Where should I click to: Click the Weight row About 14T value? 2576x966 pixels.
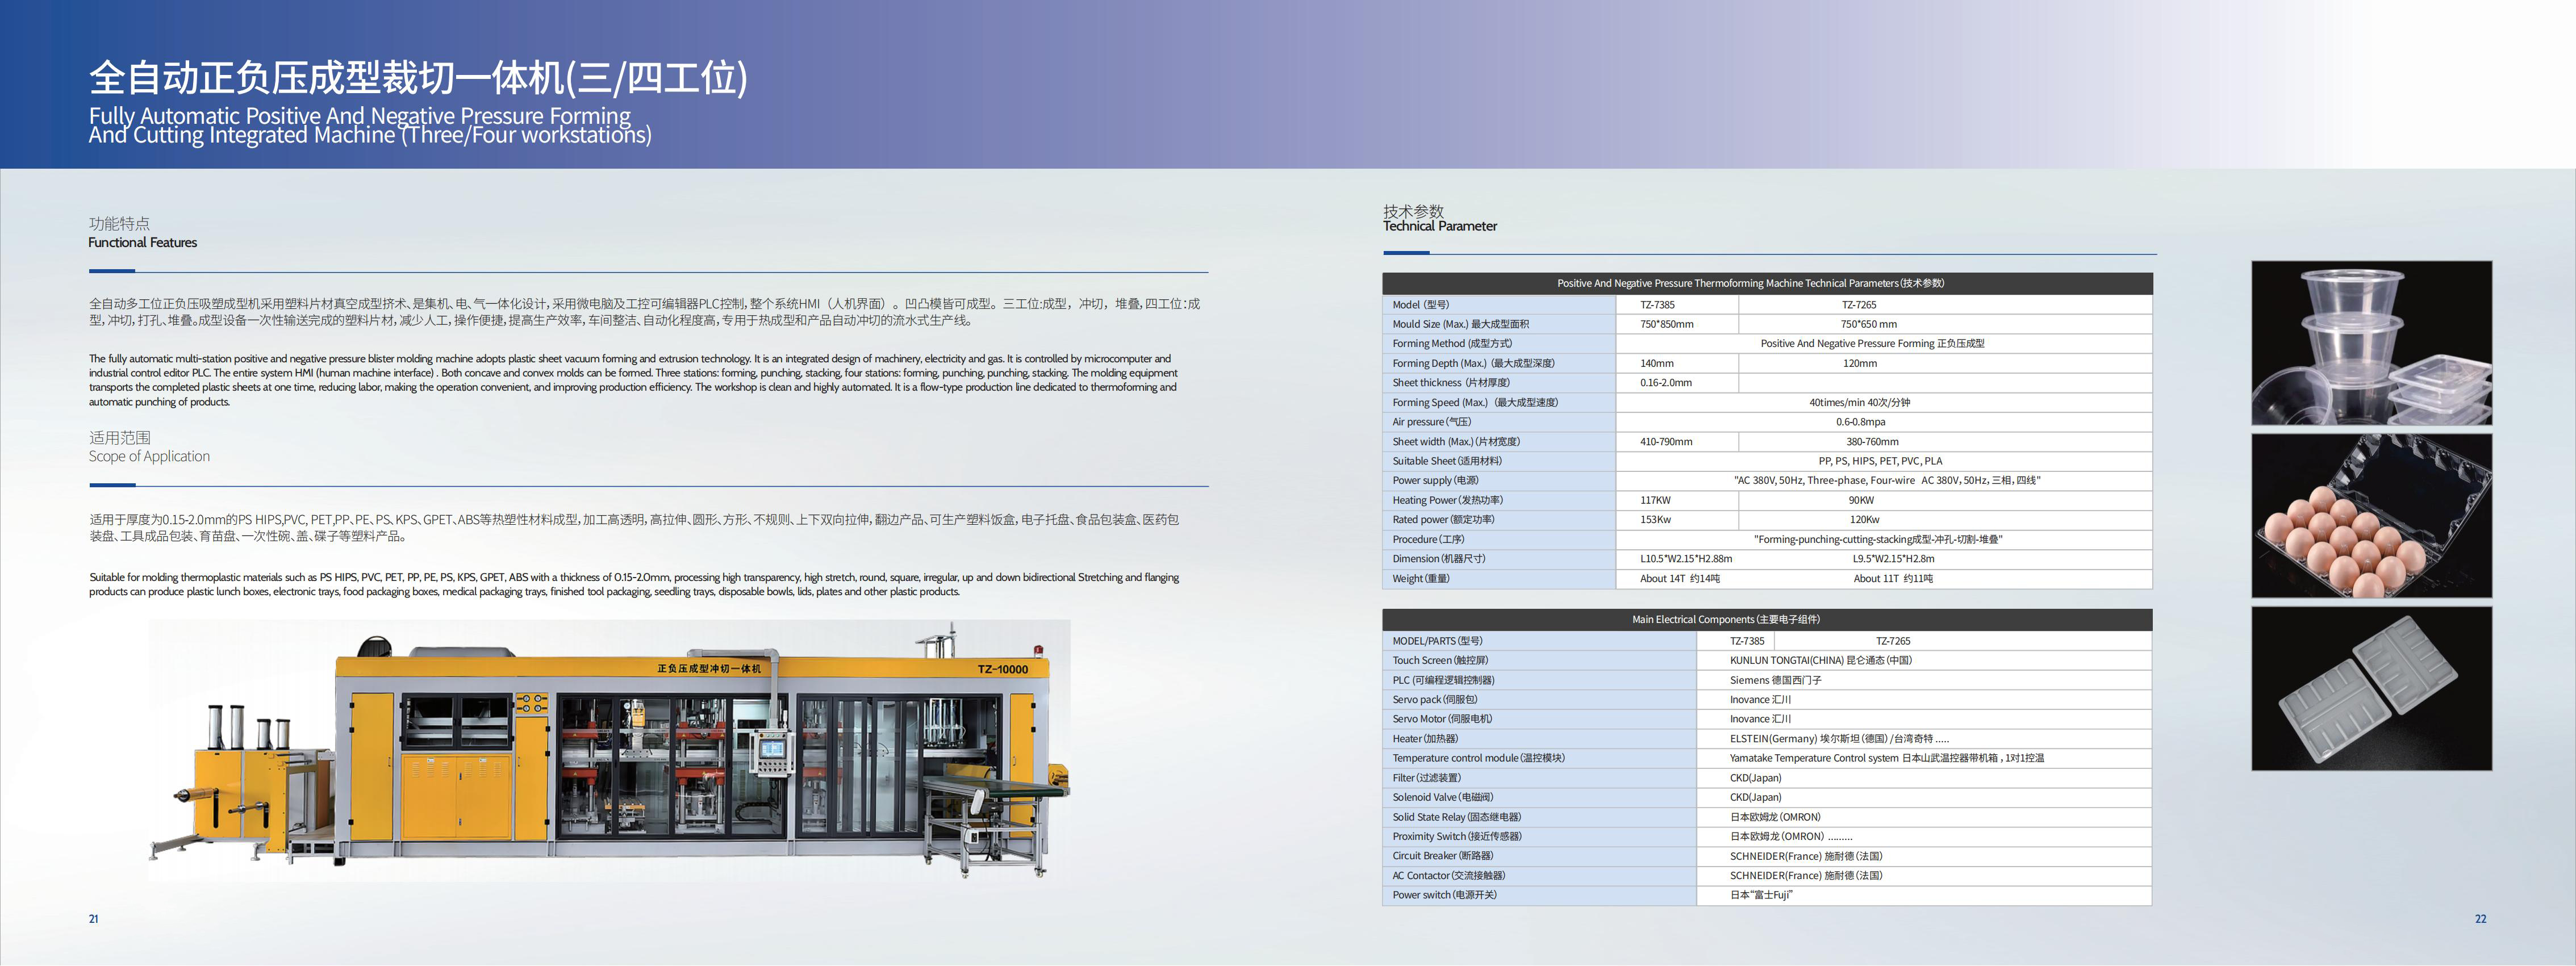tap(1680, 579)
